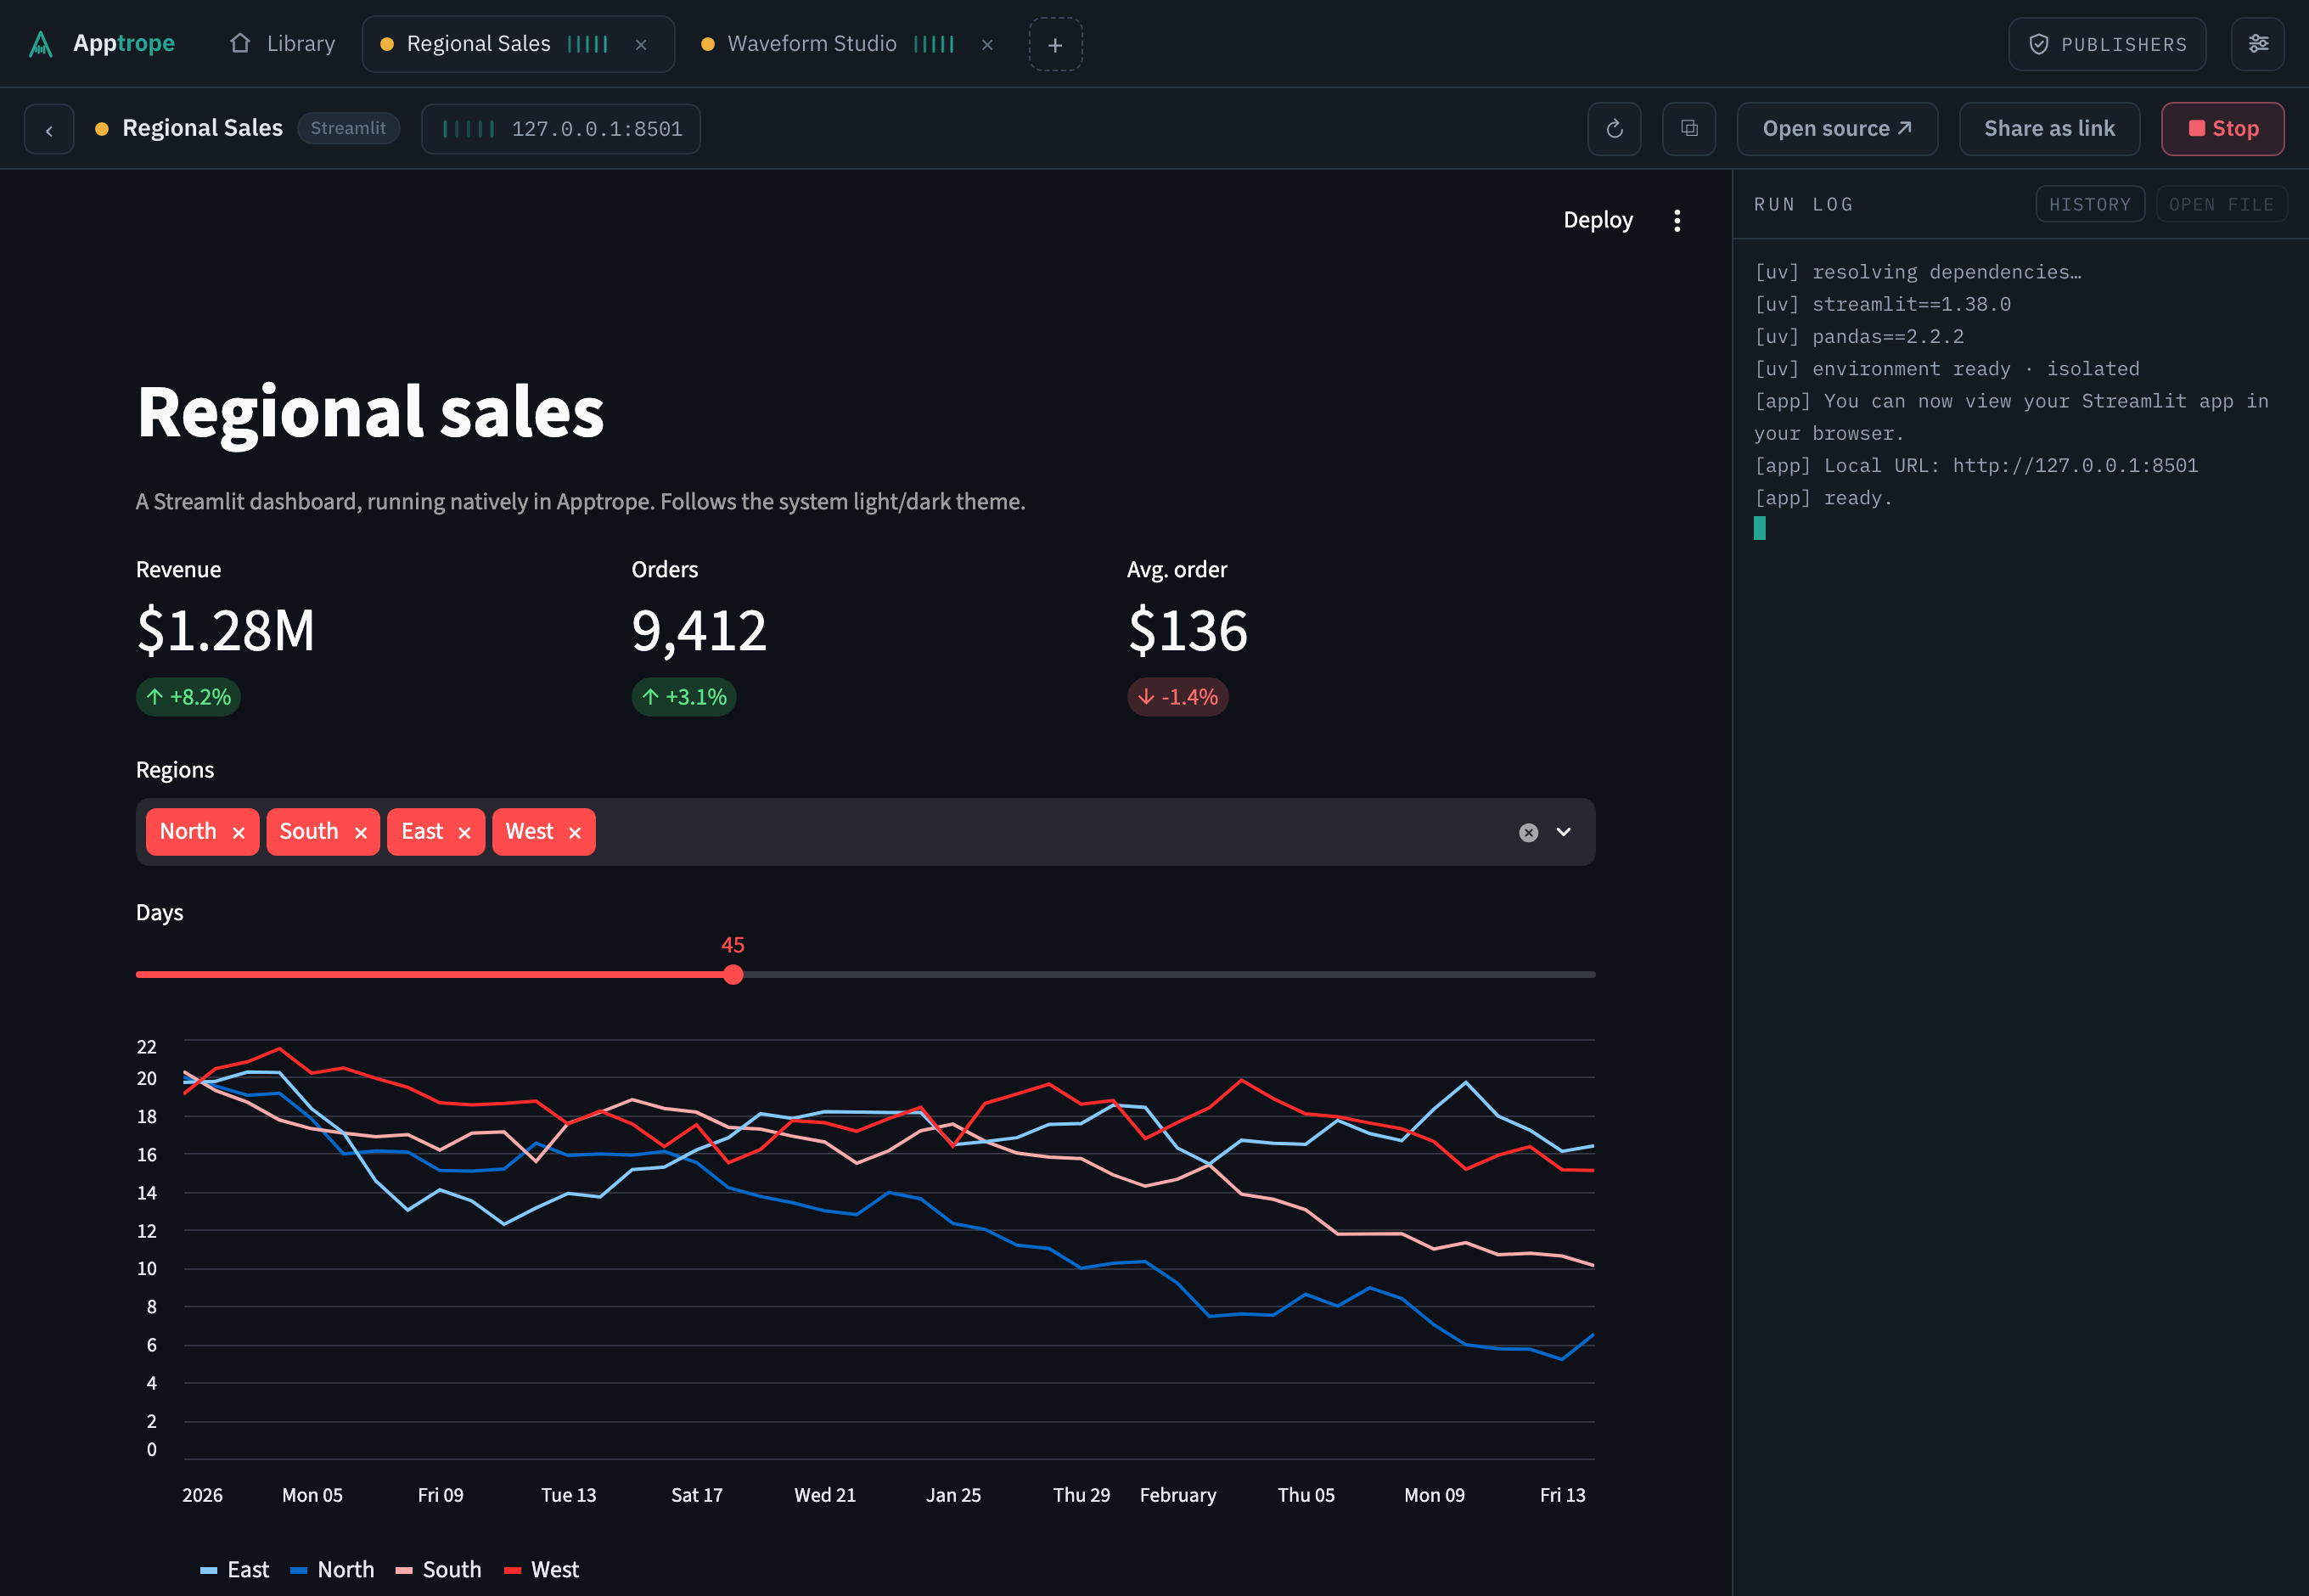The image size is (2309, 1596).
Task: Click the Regional sales heading
Action: click(x=371, y=412)
